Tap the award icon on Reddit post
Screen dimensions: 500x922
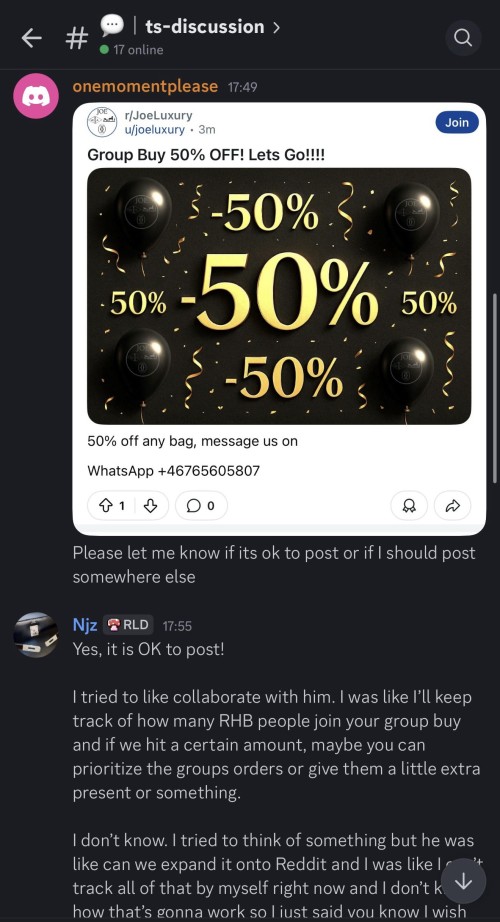click(x=409, y=506)
